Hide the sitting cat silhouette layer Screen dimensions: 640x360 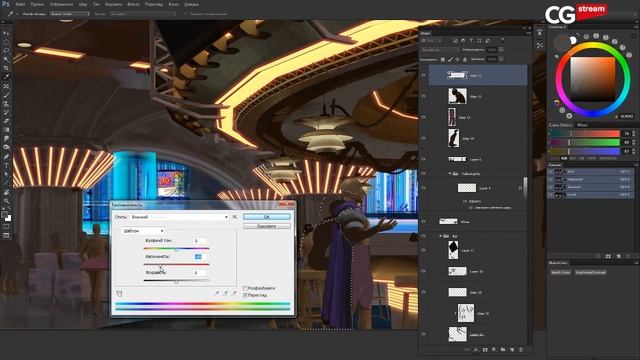point(424,96)
